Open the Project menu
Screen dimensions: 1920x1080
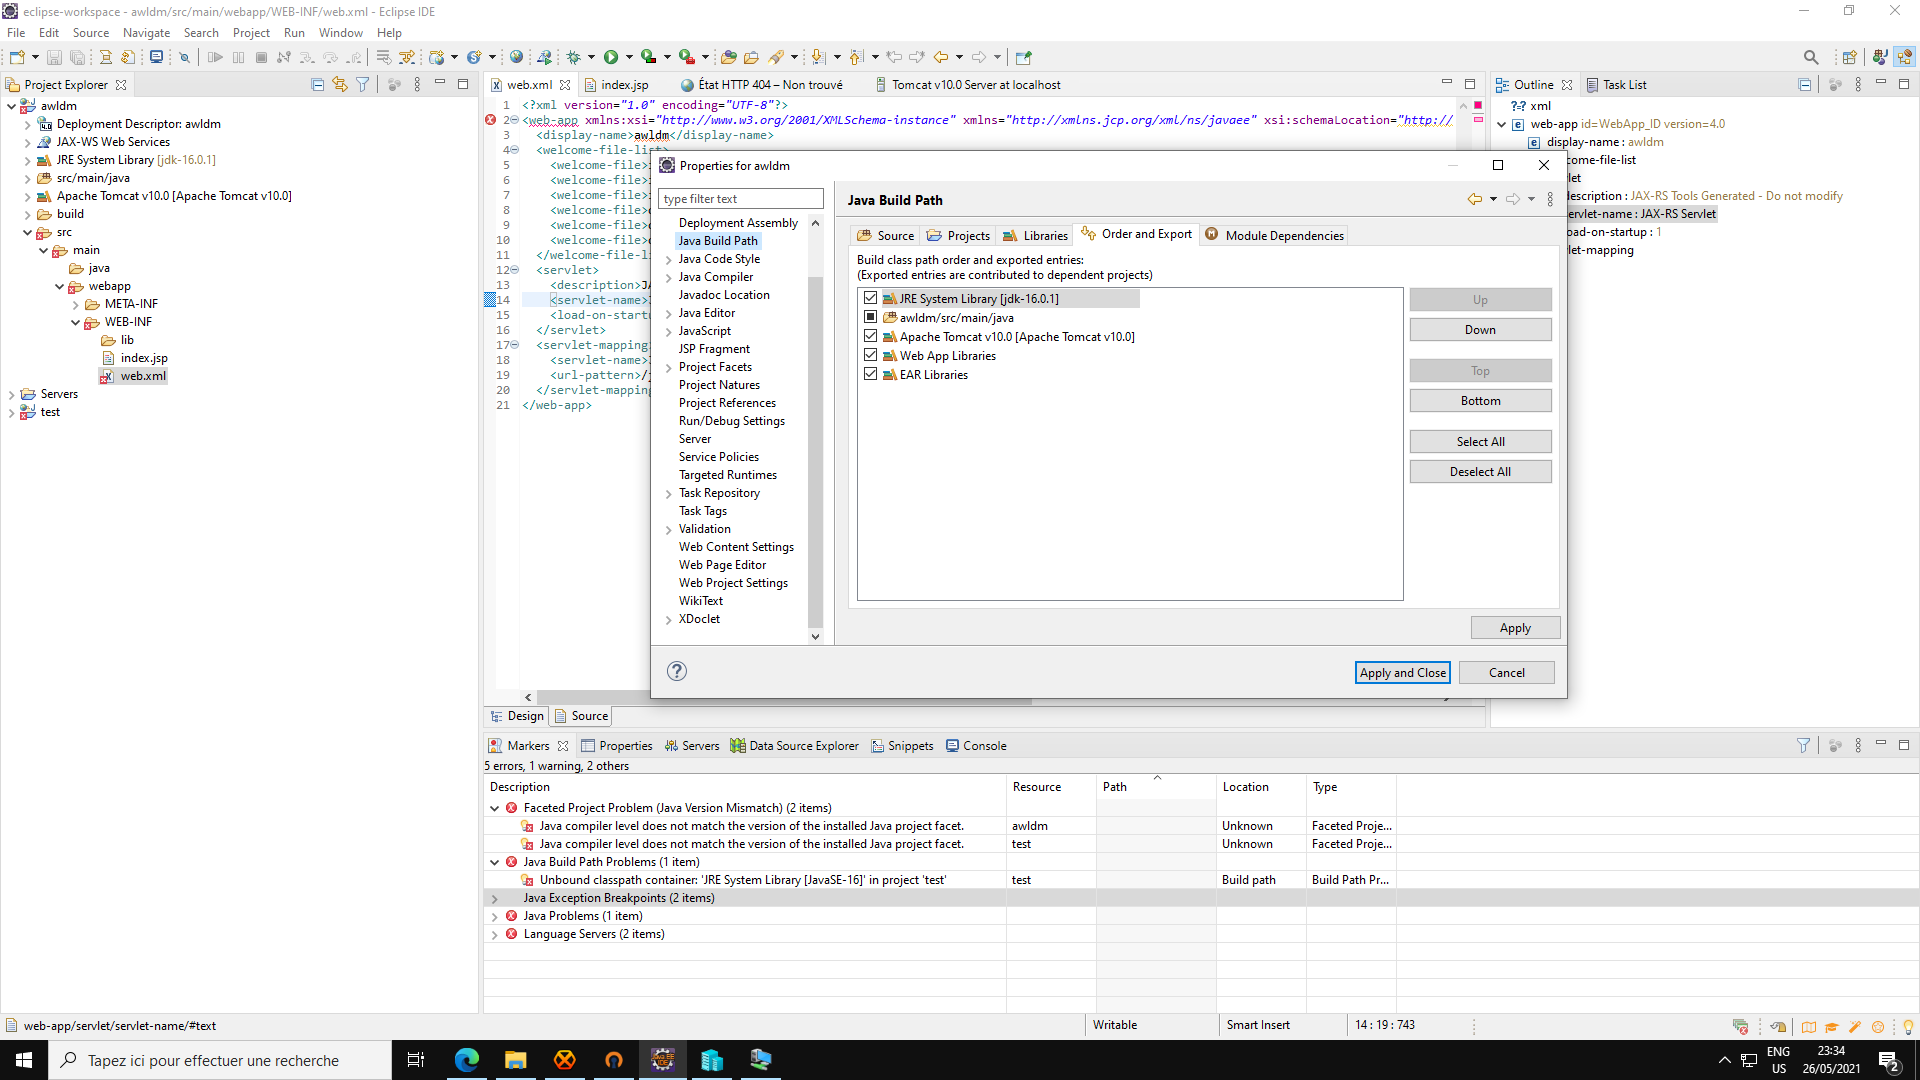(251, 33)
